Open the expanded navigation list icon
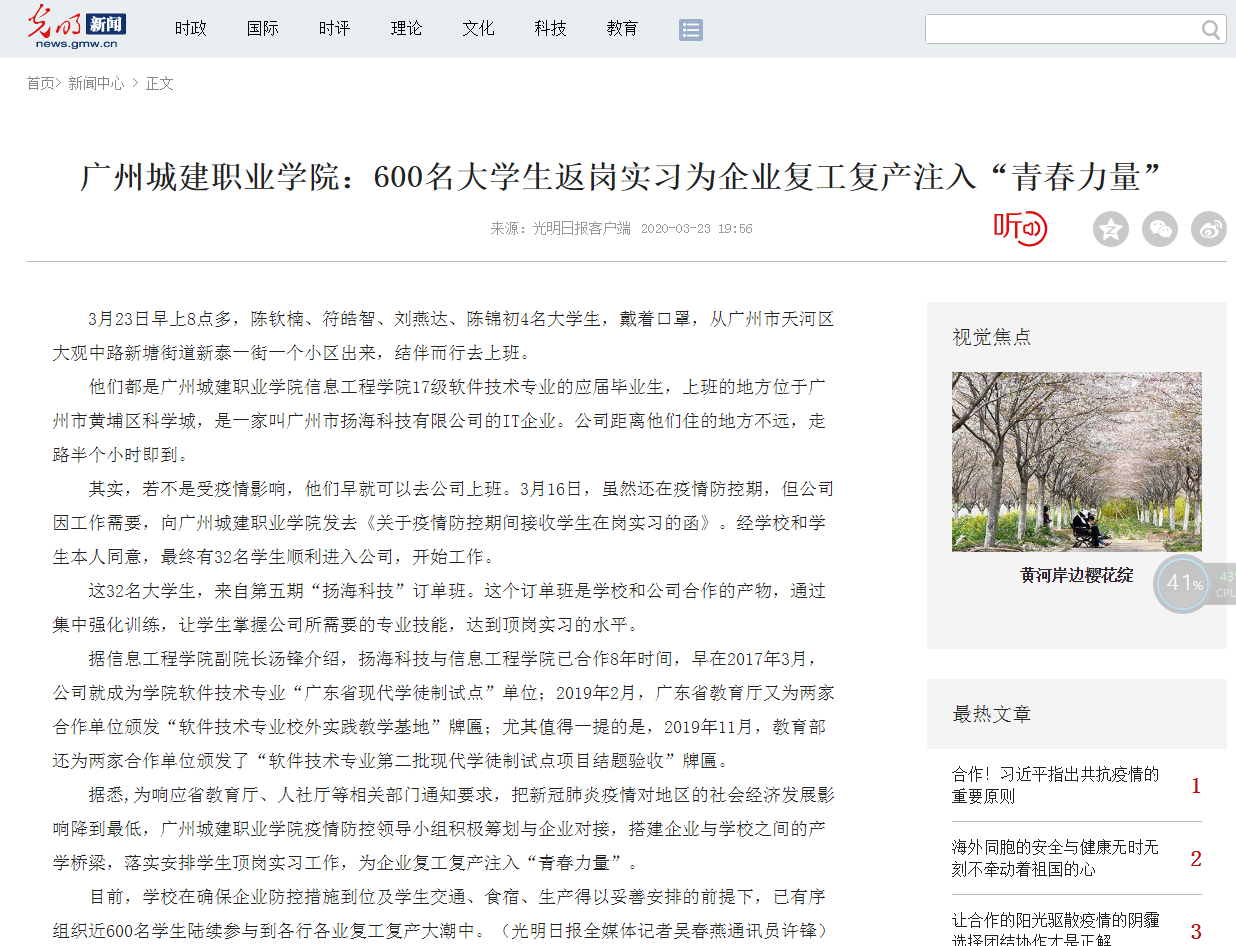The height and width of the screenshot is (946, 1236). 690,29
